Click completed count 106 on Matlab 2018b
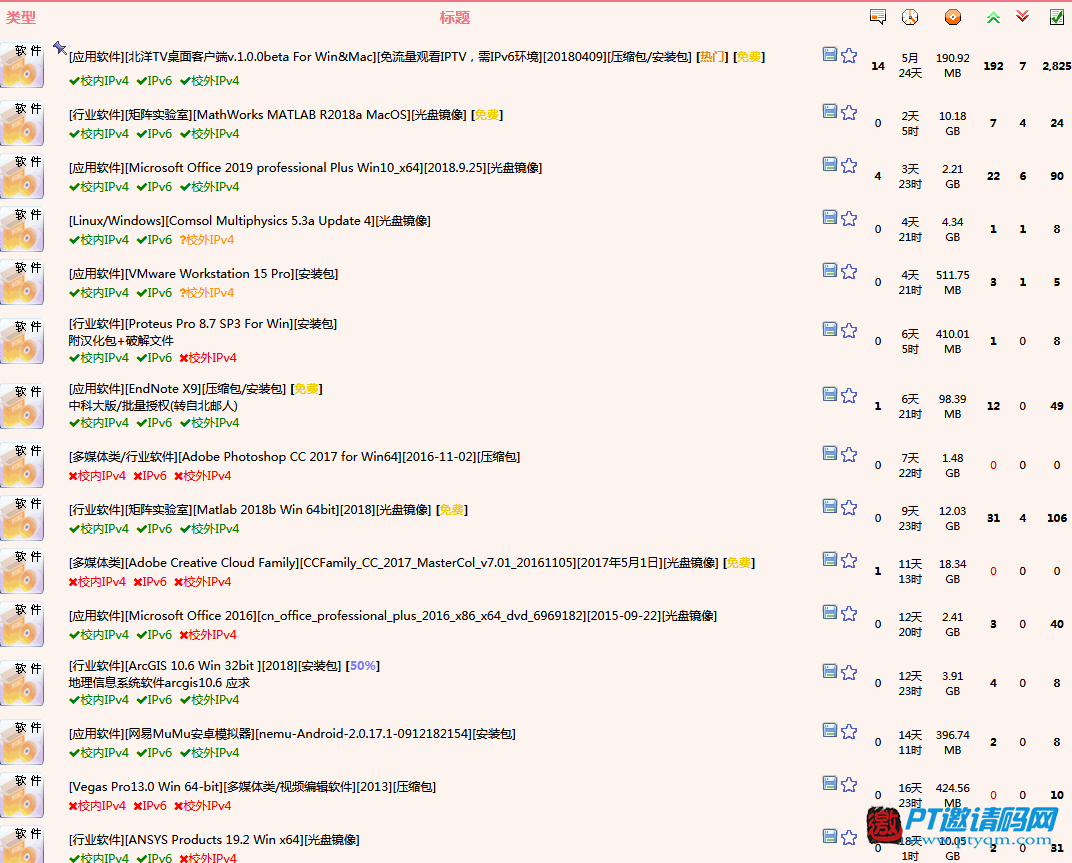The image size is (1072, 863). (x=1057, y=518)
